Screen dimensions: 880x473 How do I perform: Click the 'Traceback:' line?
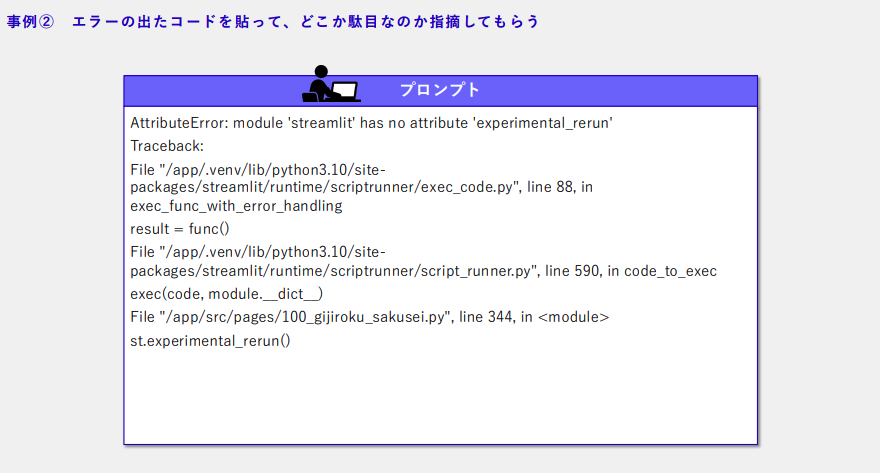click(x=167, y=146)
